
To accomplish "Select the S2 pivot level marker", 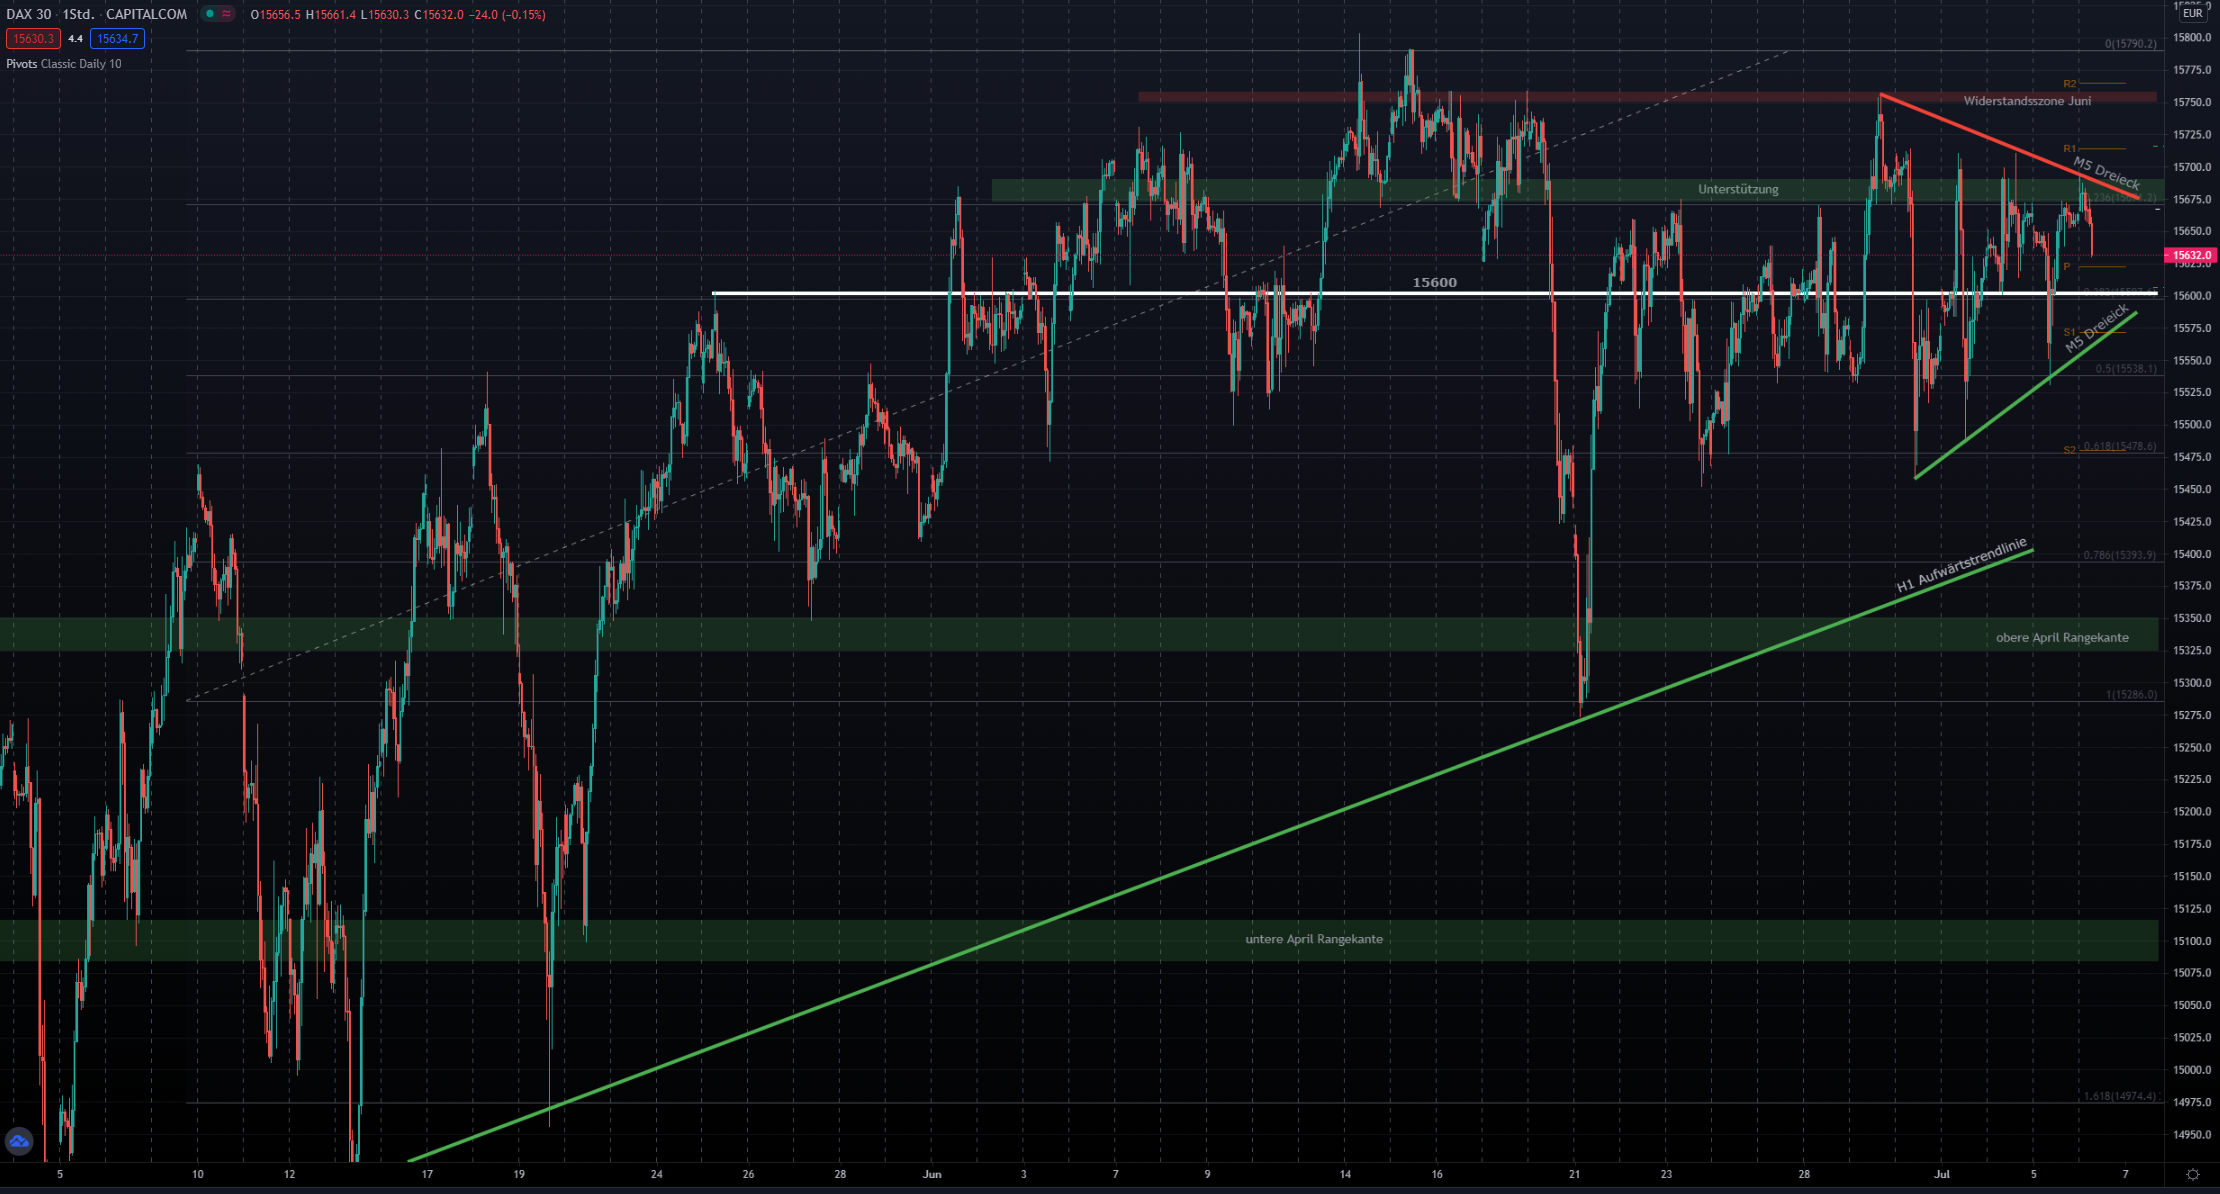I will [x=2069, y=450].
